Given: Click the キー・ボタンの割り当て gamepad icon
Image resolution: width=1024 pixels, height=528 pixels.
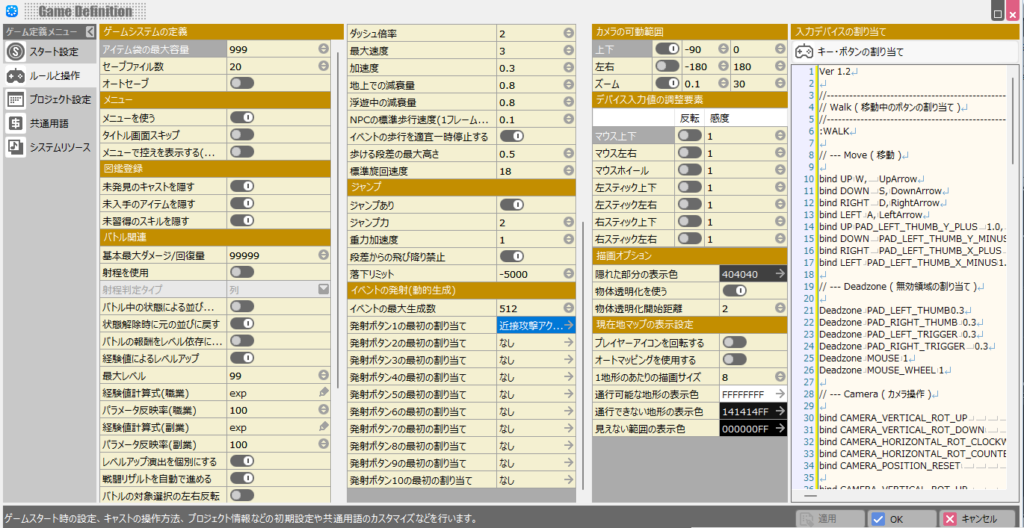Looking at the screenshot, I should [803, 51].
